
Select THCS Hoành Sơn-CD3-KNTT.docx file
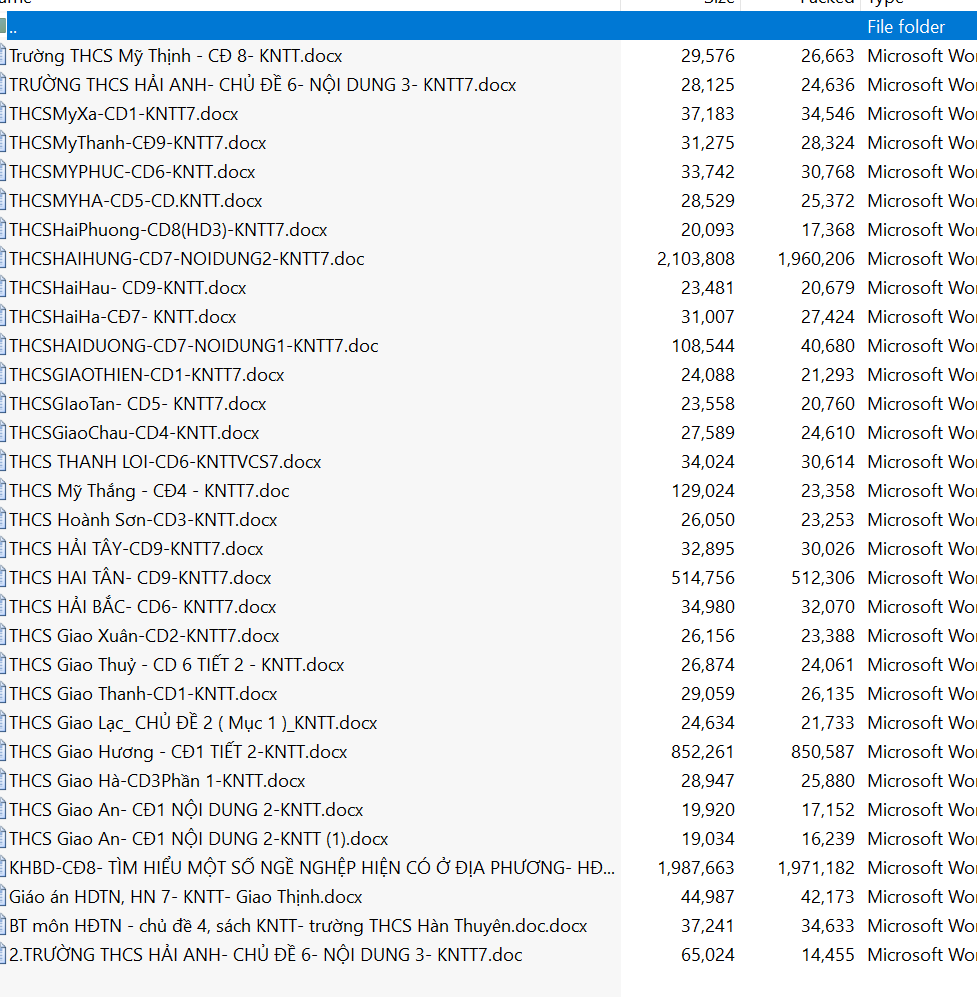143,520
